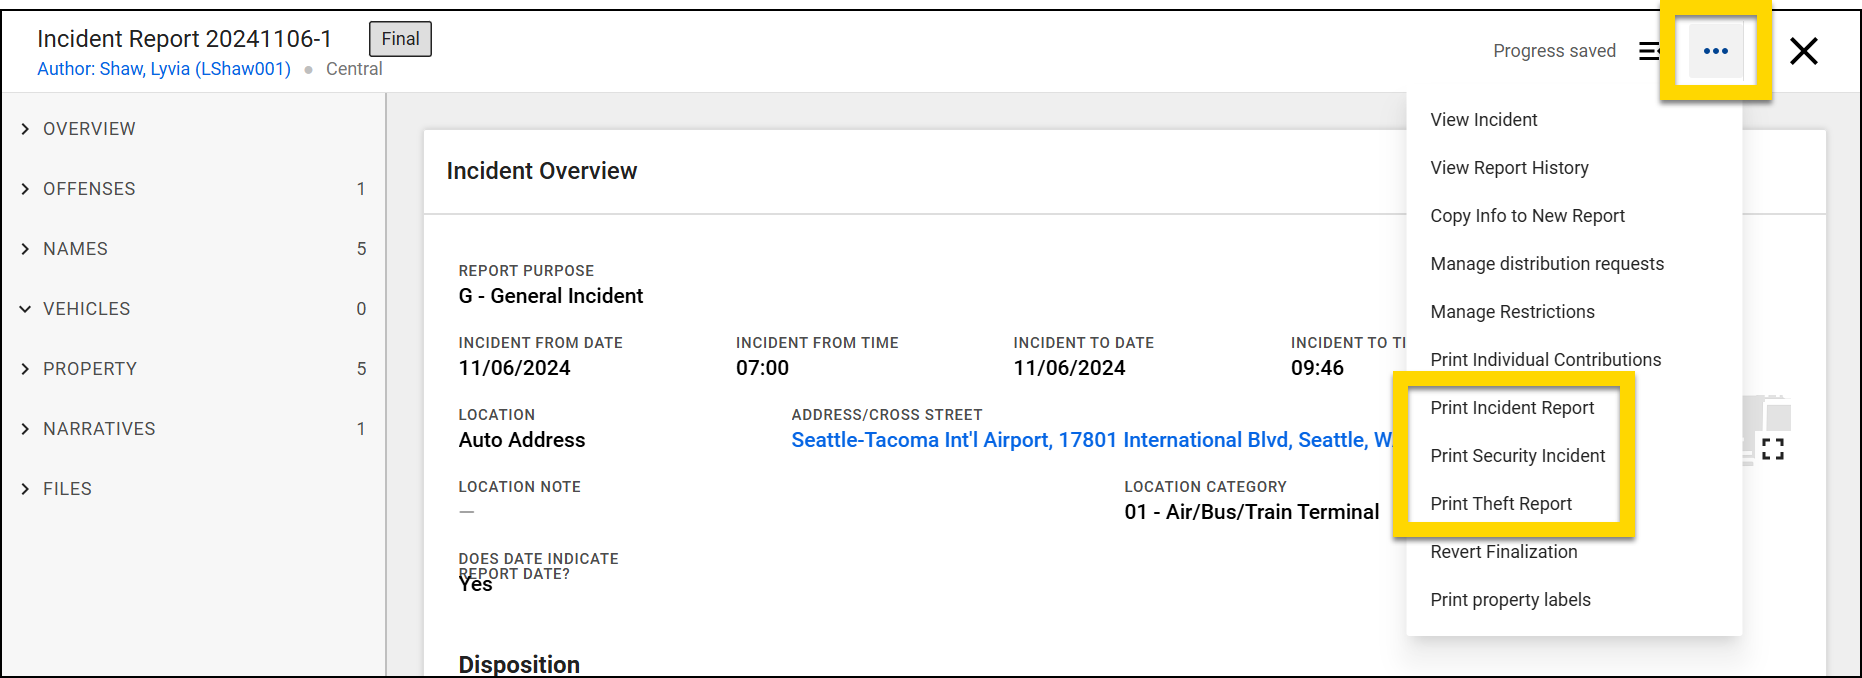Expand the OFFENSES section

(89, 188)
